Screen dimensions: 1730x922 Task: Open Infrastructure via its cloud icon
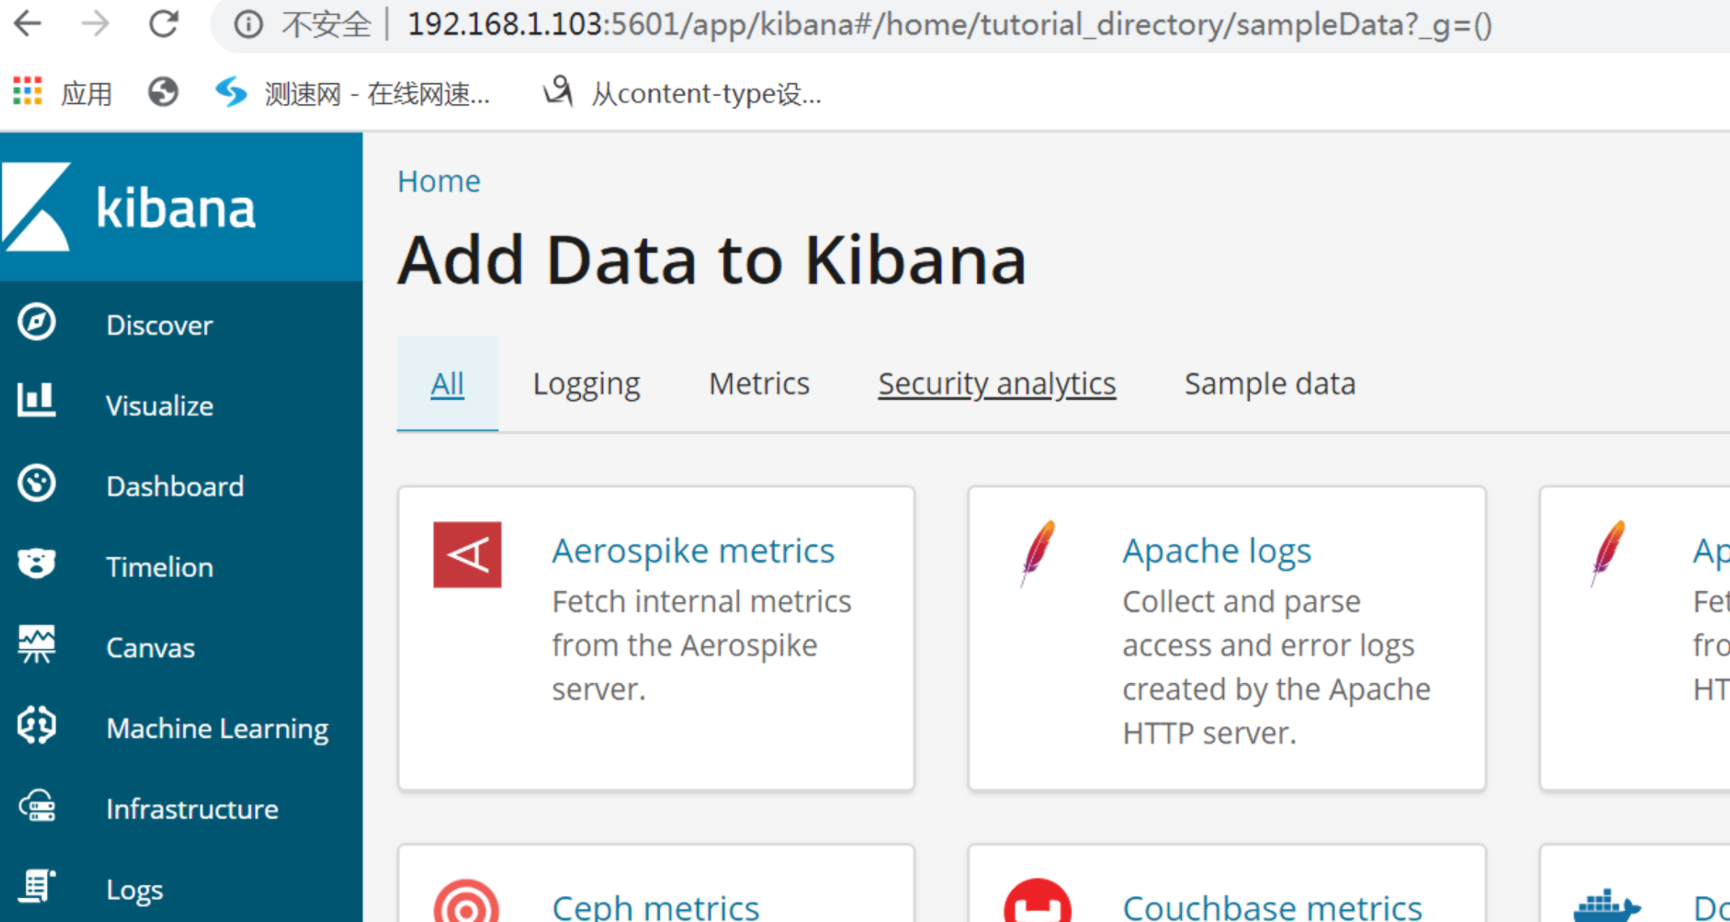tap(37, 806)
